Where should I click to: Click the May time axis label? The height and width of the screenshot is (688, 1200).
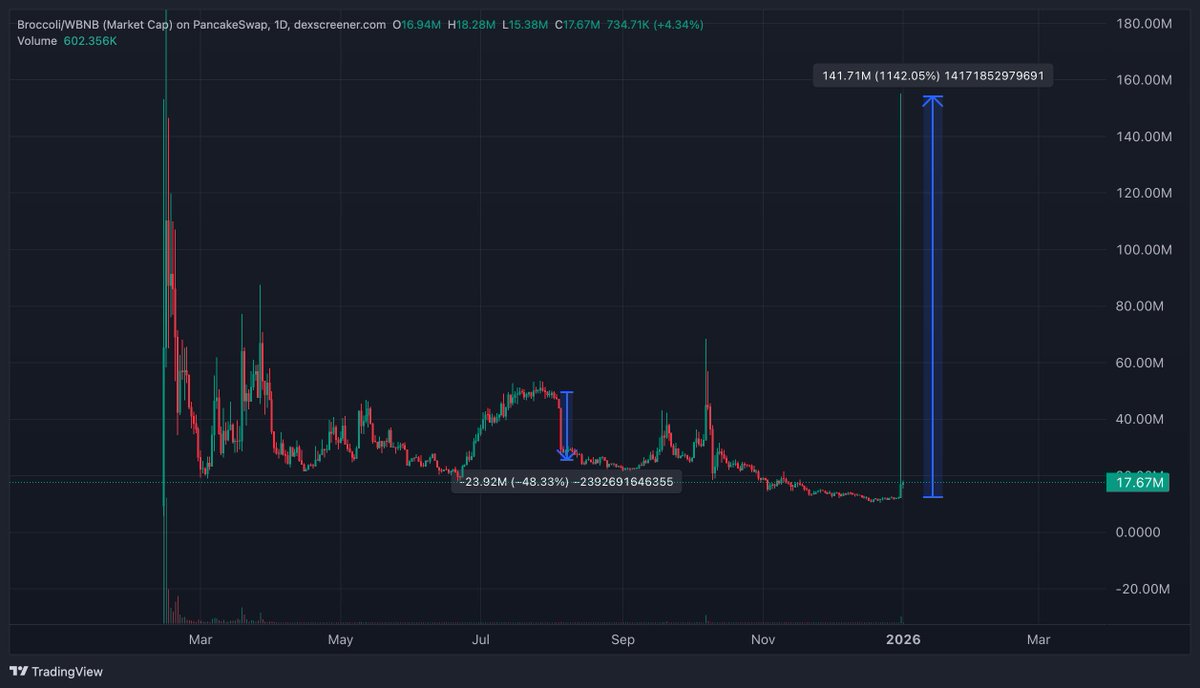click(x=341, y=639)
